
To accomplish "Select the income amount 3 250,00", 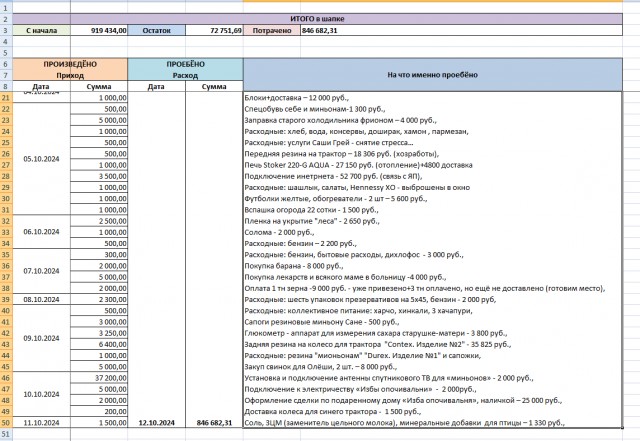I will (x=99, y=333).
